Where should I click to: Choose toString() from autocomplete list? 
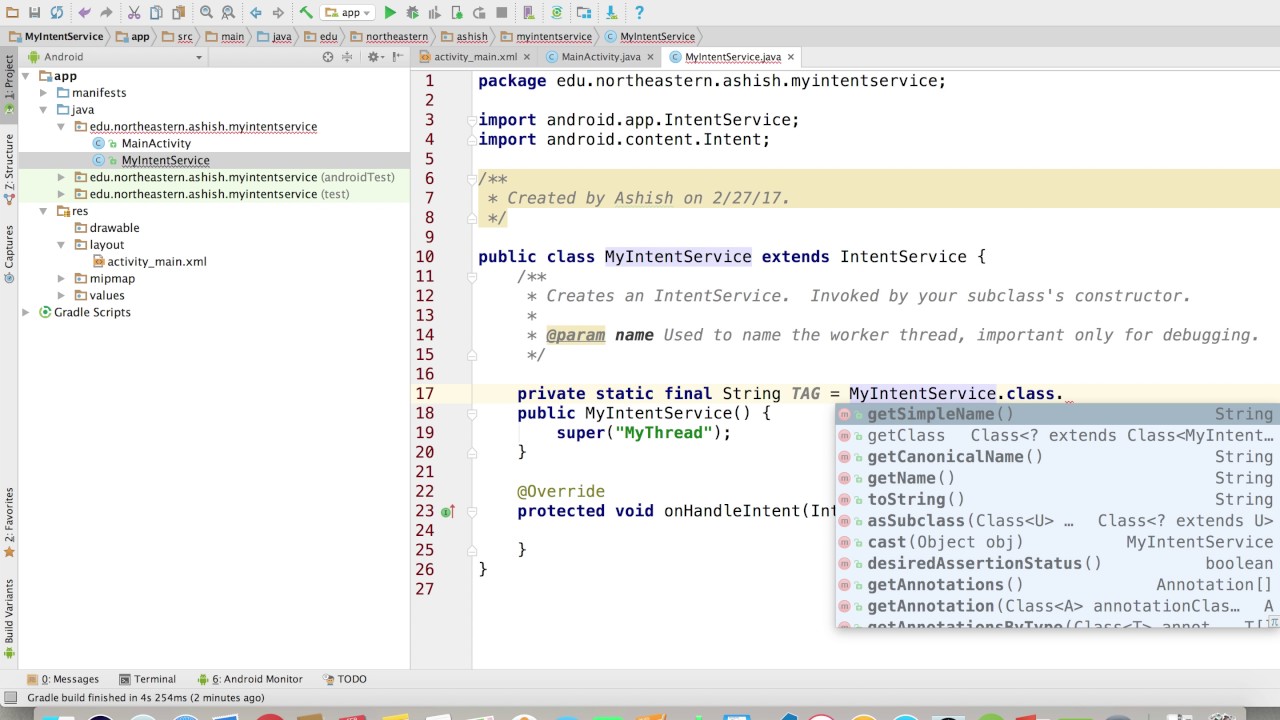tap(1056, 499)
